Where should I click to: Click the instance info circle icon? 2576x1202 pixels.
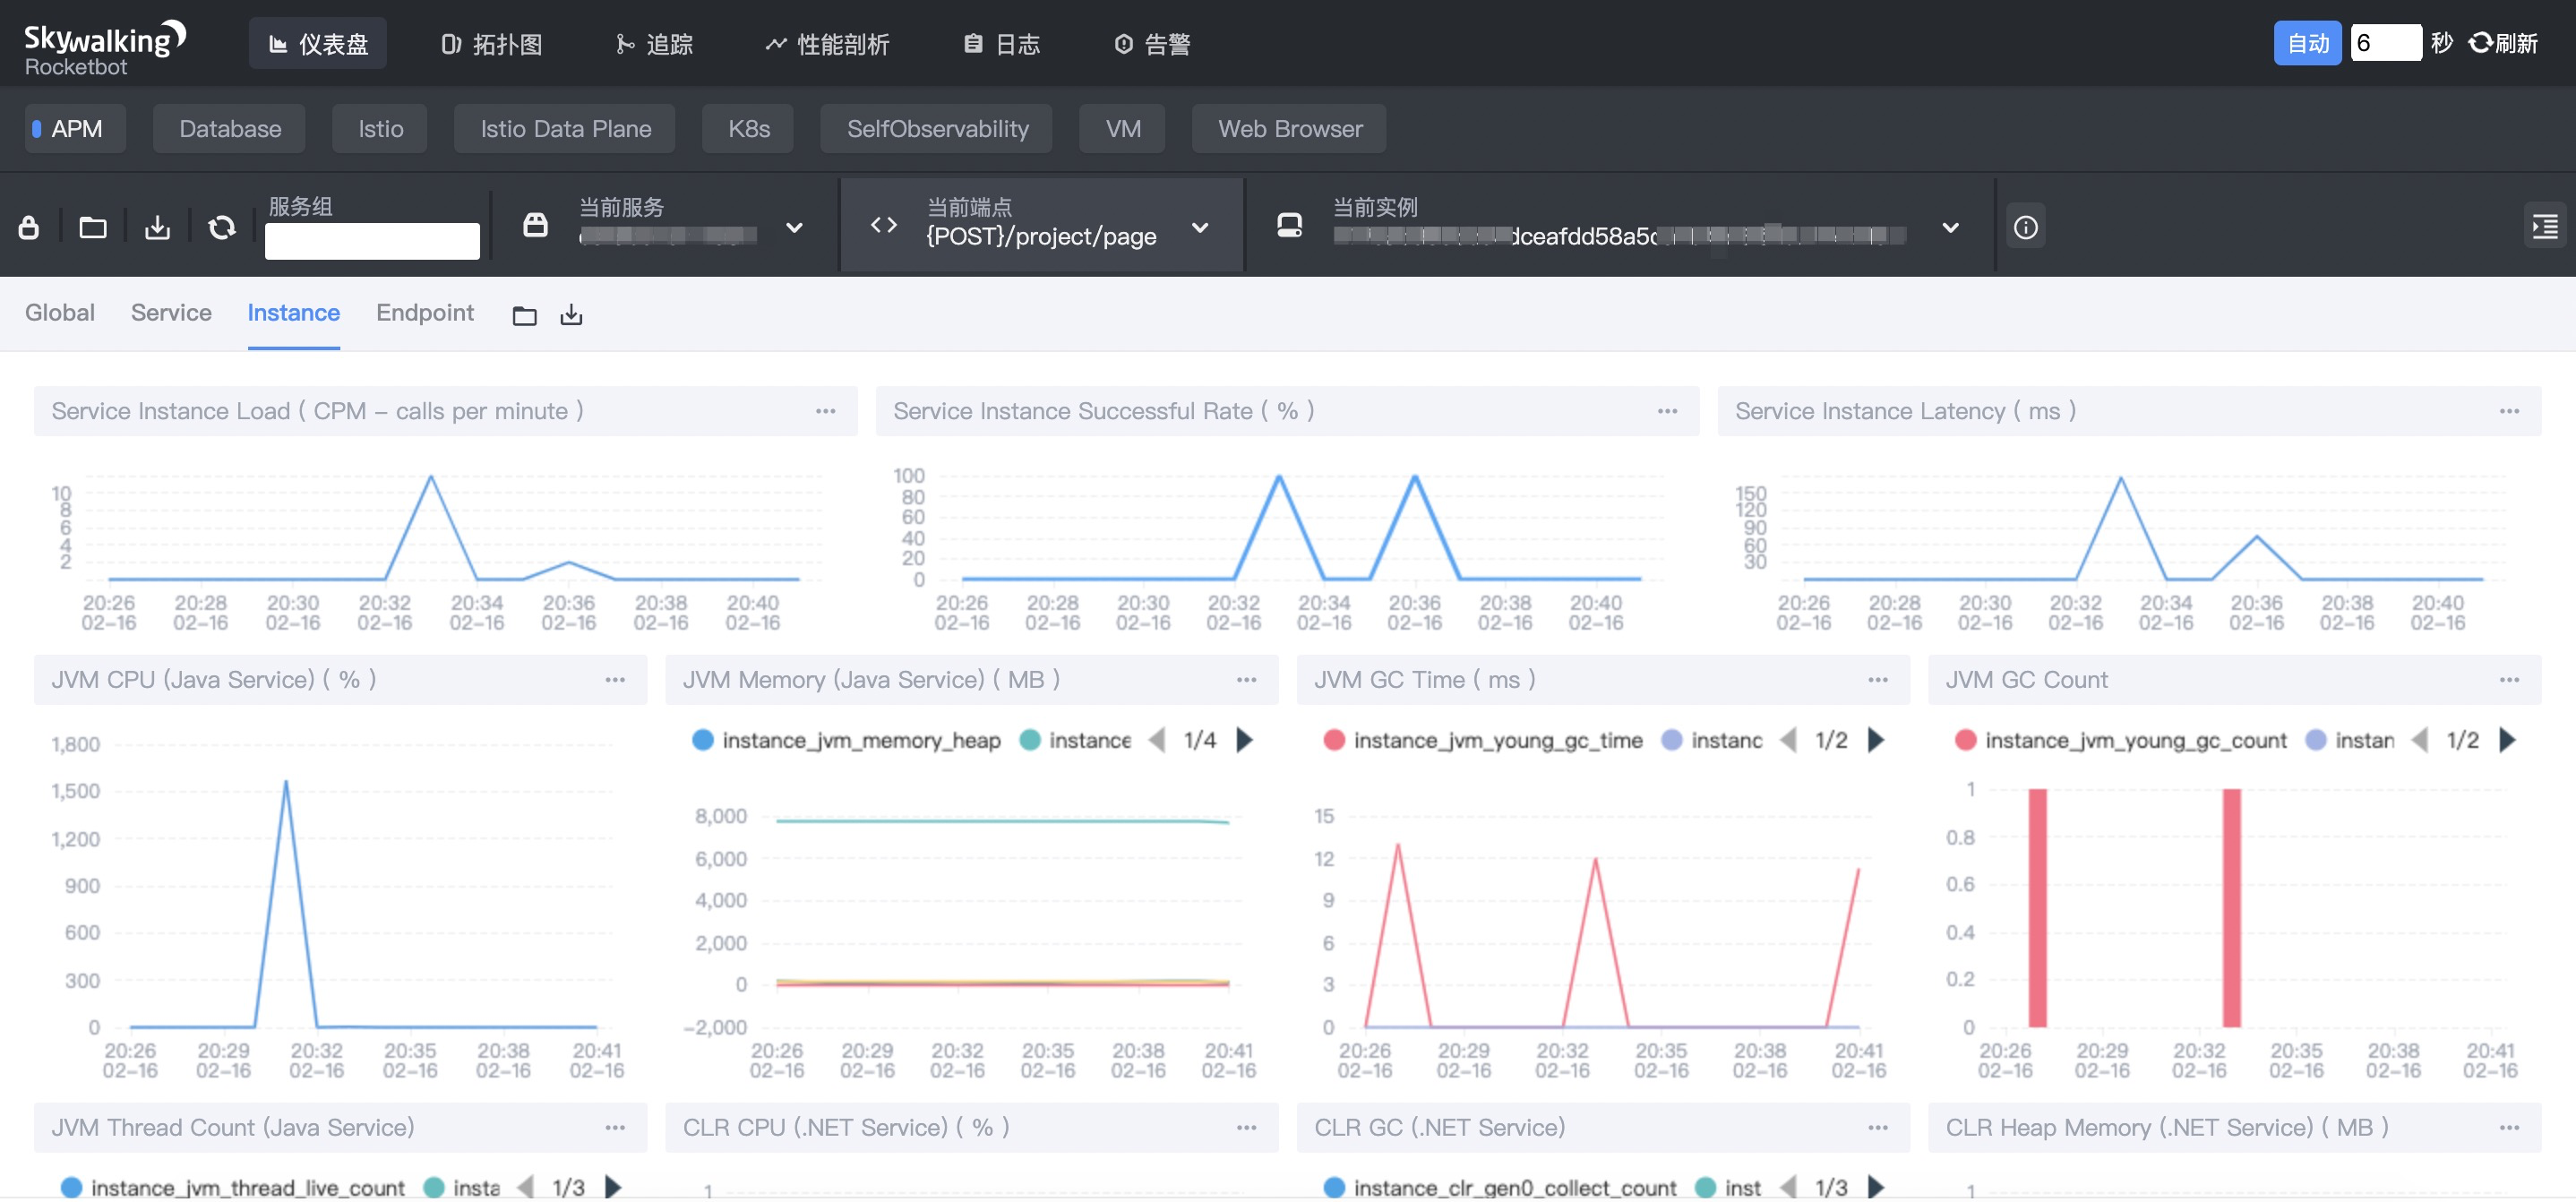pos(2025,228)
